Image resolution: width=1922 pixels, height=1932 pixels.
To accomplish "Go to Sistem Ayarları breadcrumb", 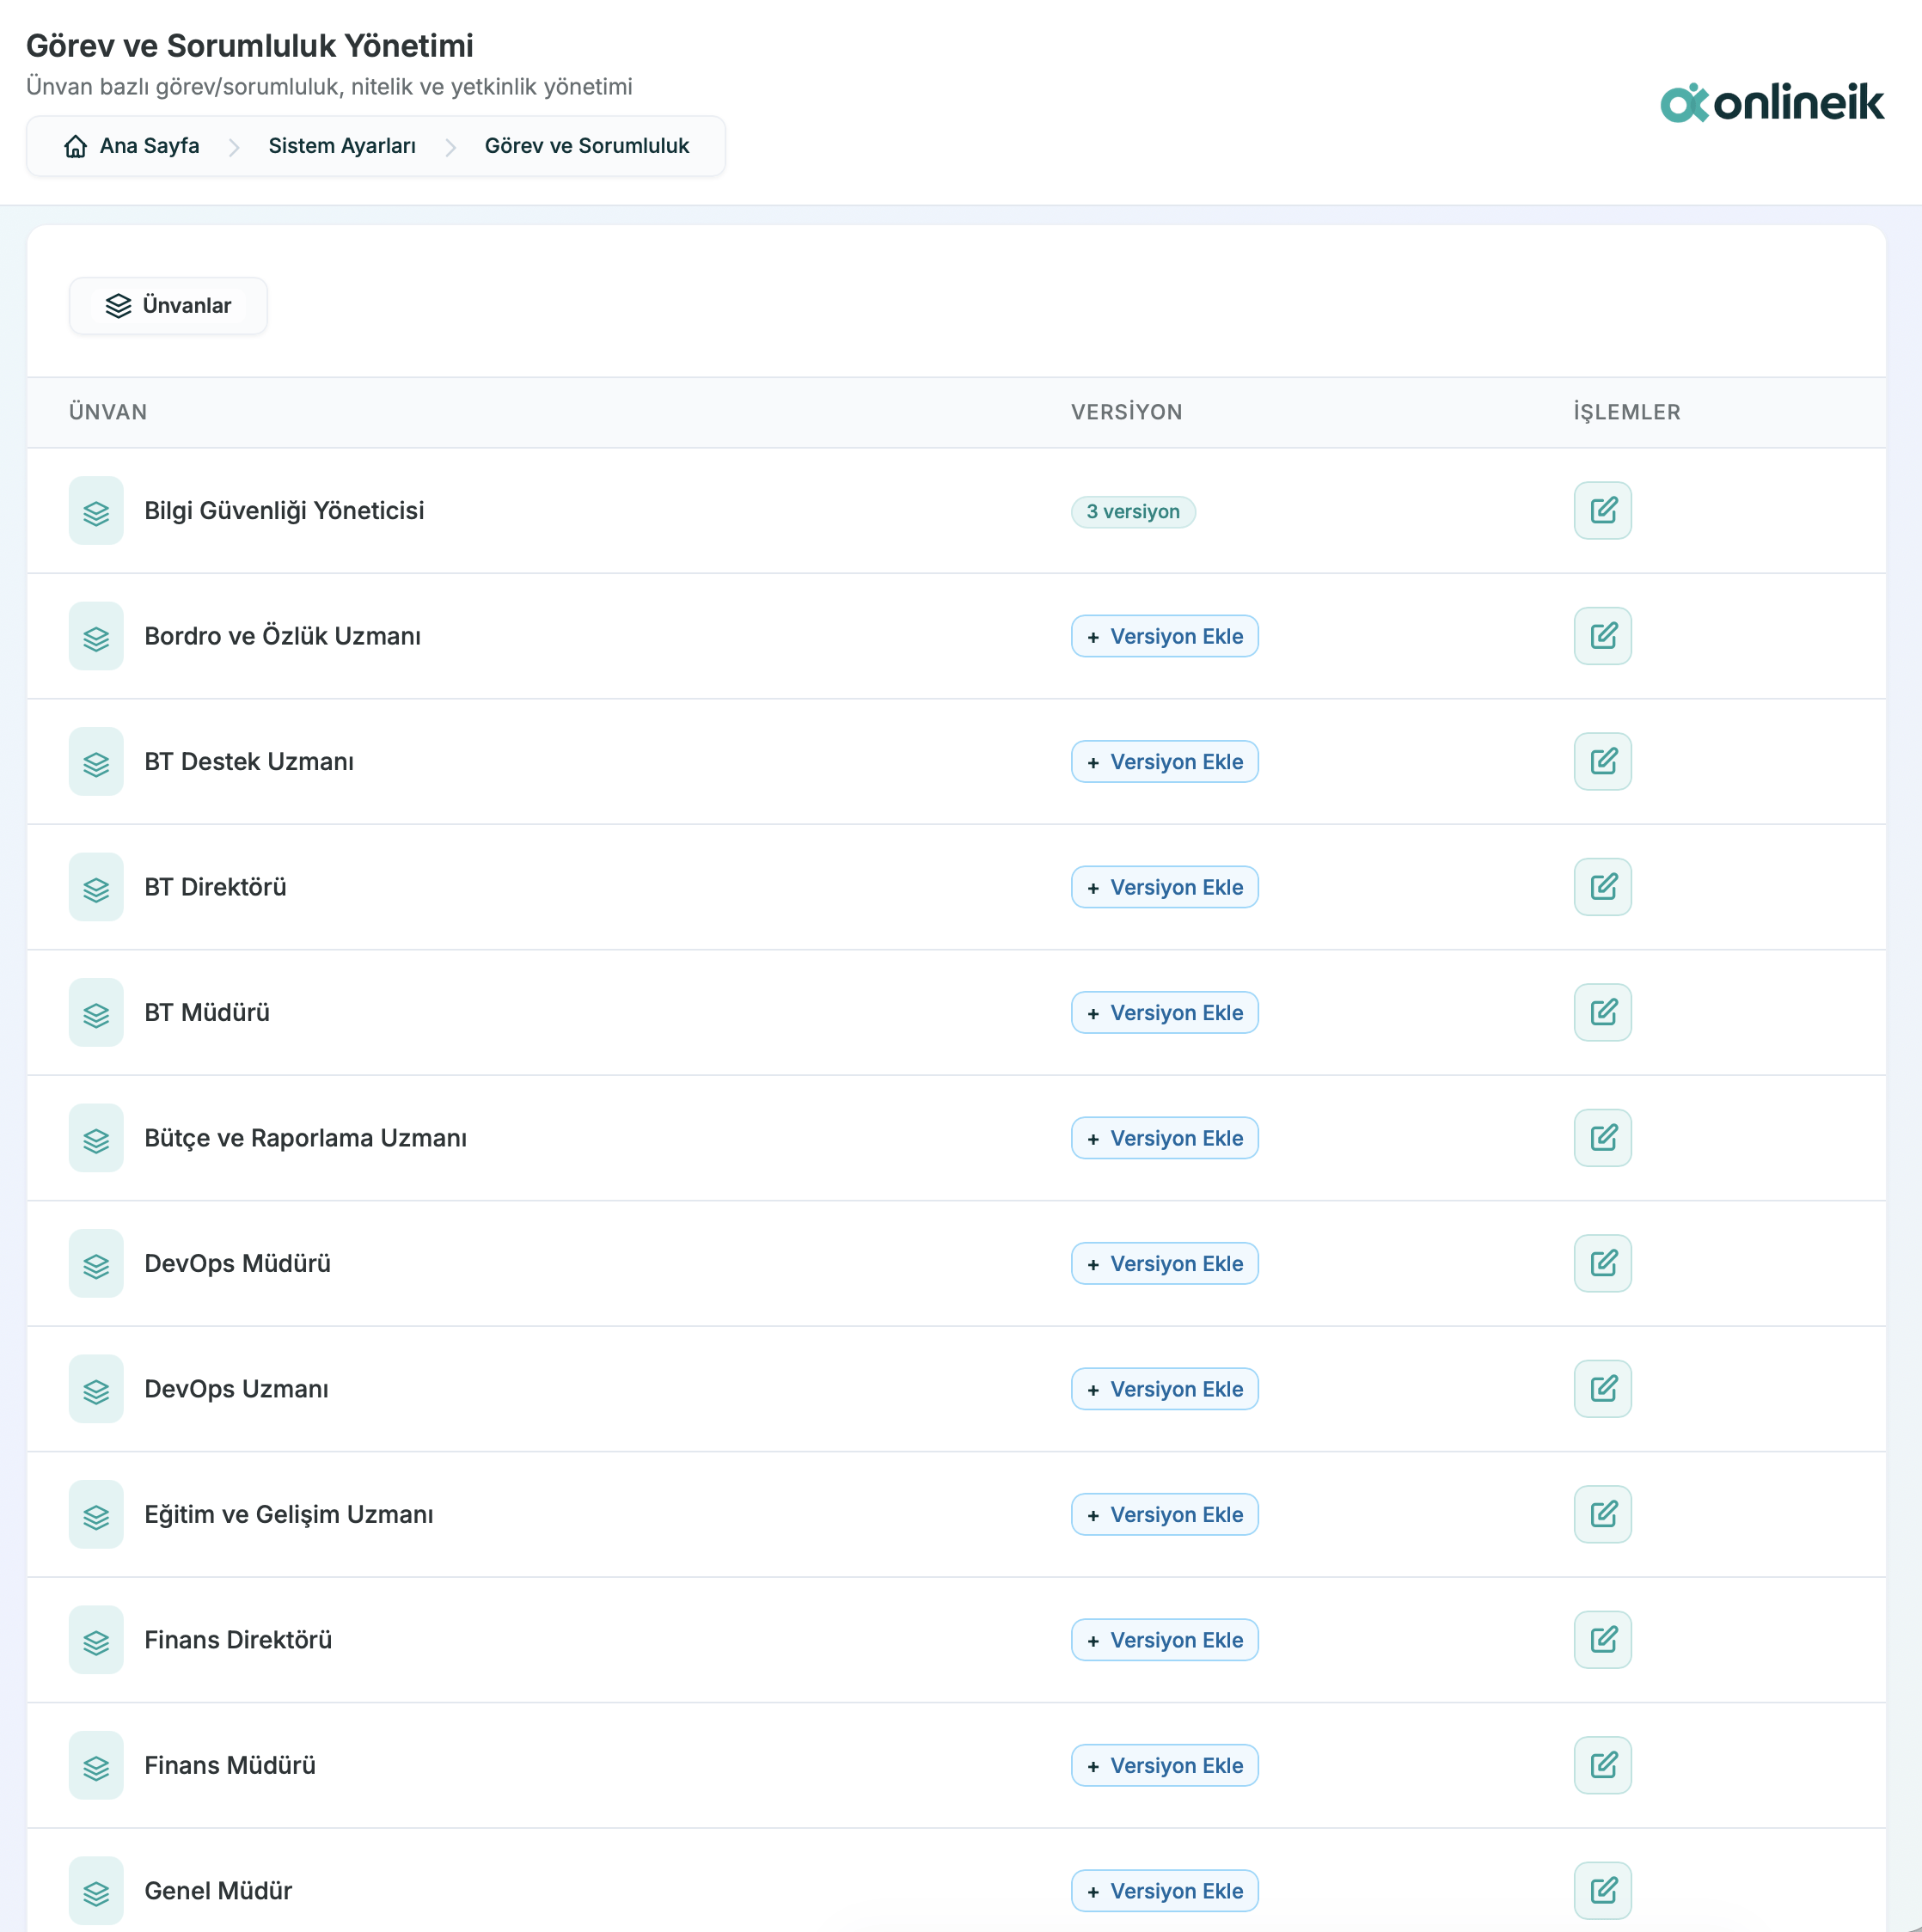I will click(x=342, y=146).
